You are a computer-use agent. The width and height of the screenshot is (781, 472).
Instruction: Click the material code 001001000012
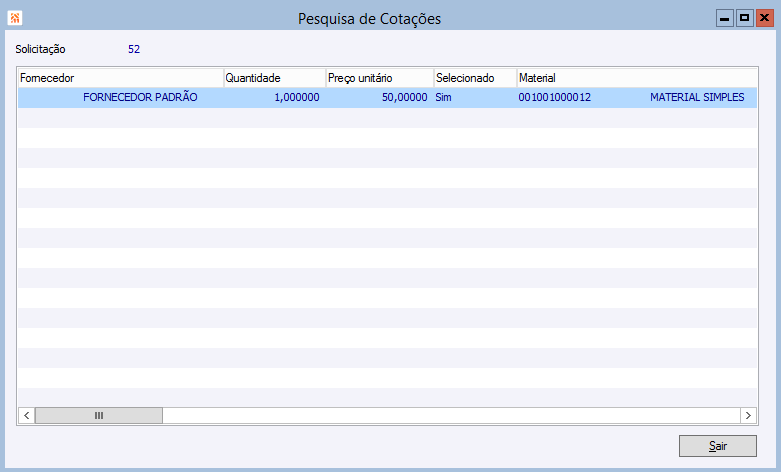tap(554, 98)
